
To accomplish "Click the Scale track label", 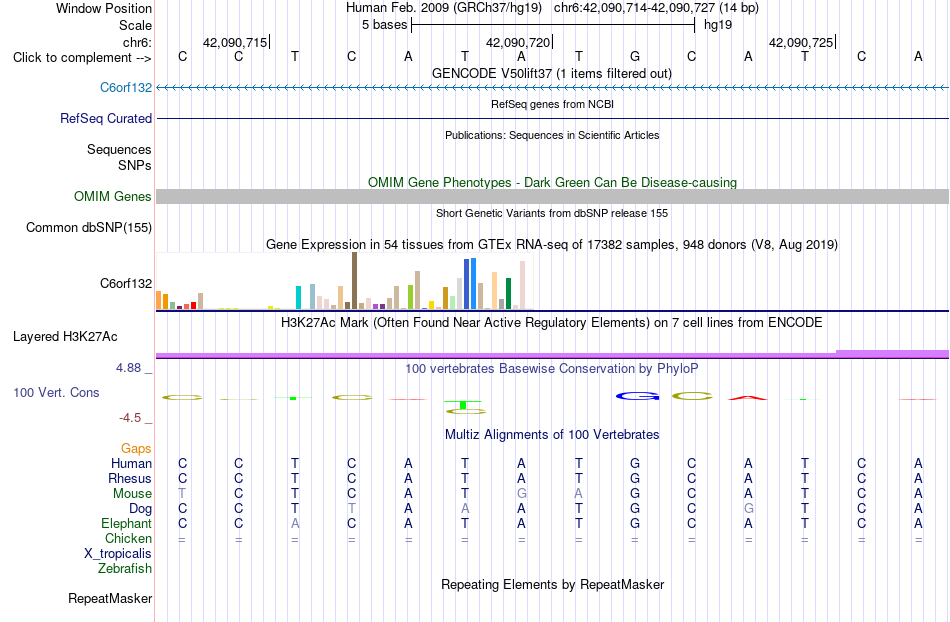I will click(x=135, y=25).
